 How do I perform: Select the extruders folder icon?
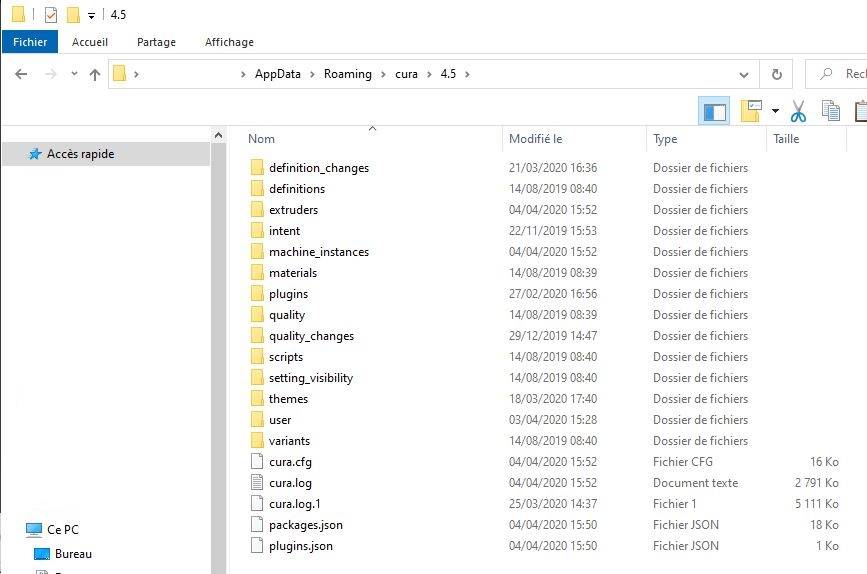[x=257, y=210]
